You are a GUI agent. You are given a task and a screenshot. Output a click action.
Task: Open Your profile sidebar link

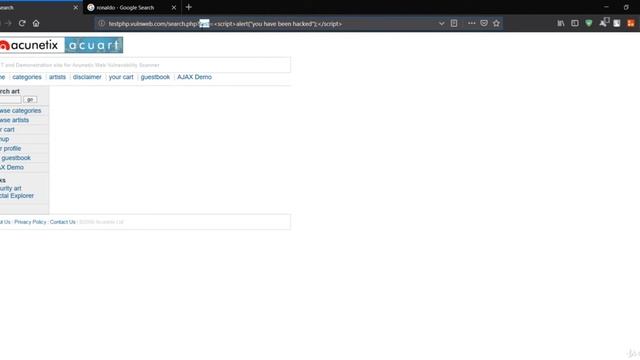tap(11, 148)
